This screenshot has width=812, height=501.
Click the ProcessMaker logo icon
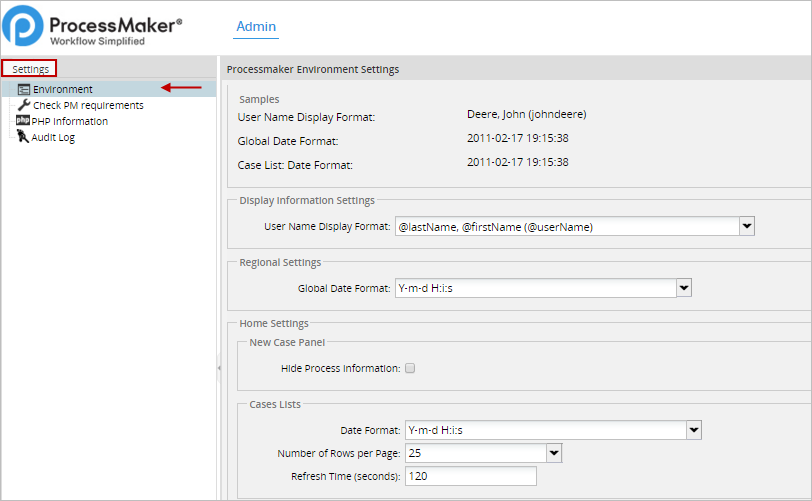(24, 27)
